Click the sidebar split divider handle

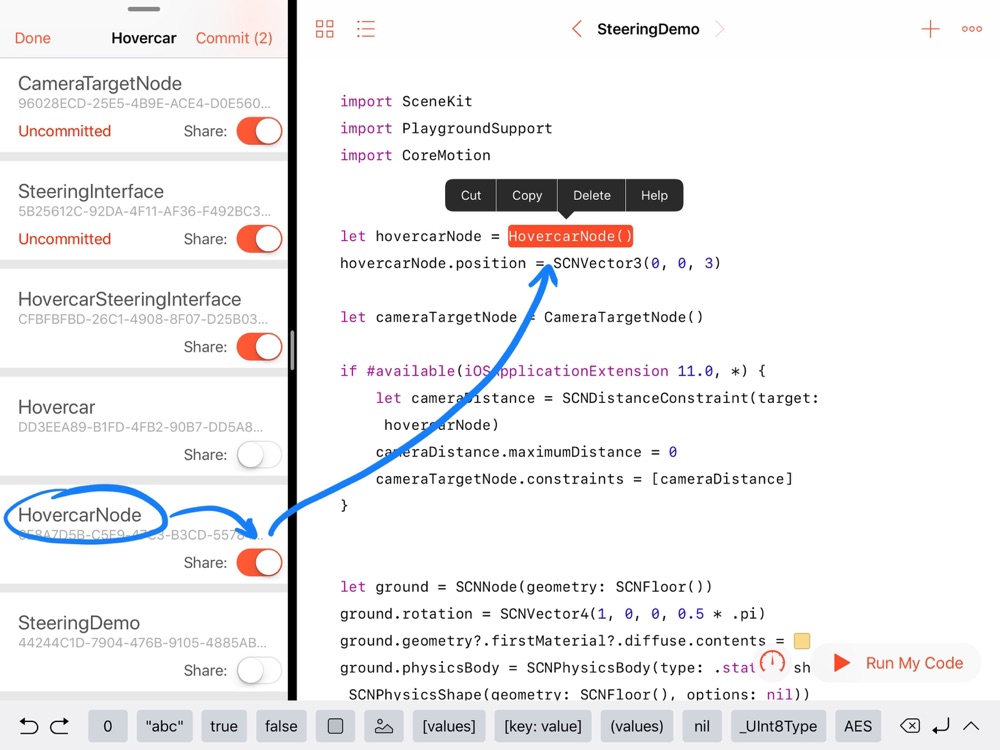pos(292,350)
